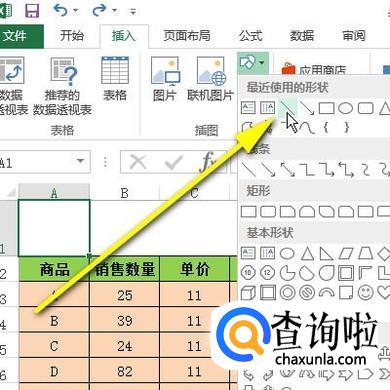
Task: Select the arrow line shape in recent shapes
Action: pyautogui.click(x=307, y=108)
